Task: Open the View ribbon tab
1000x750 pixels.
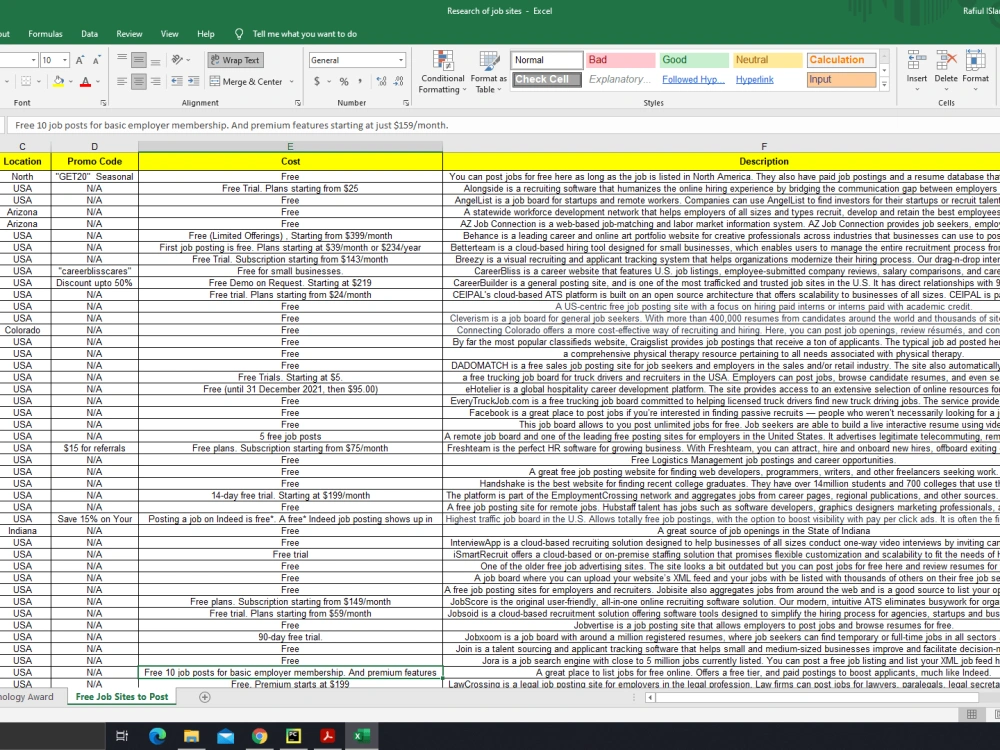Action: point(170,34)
